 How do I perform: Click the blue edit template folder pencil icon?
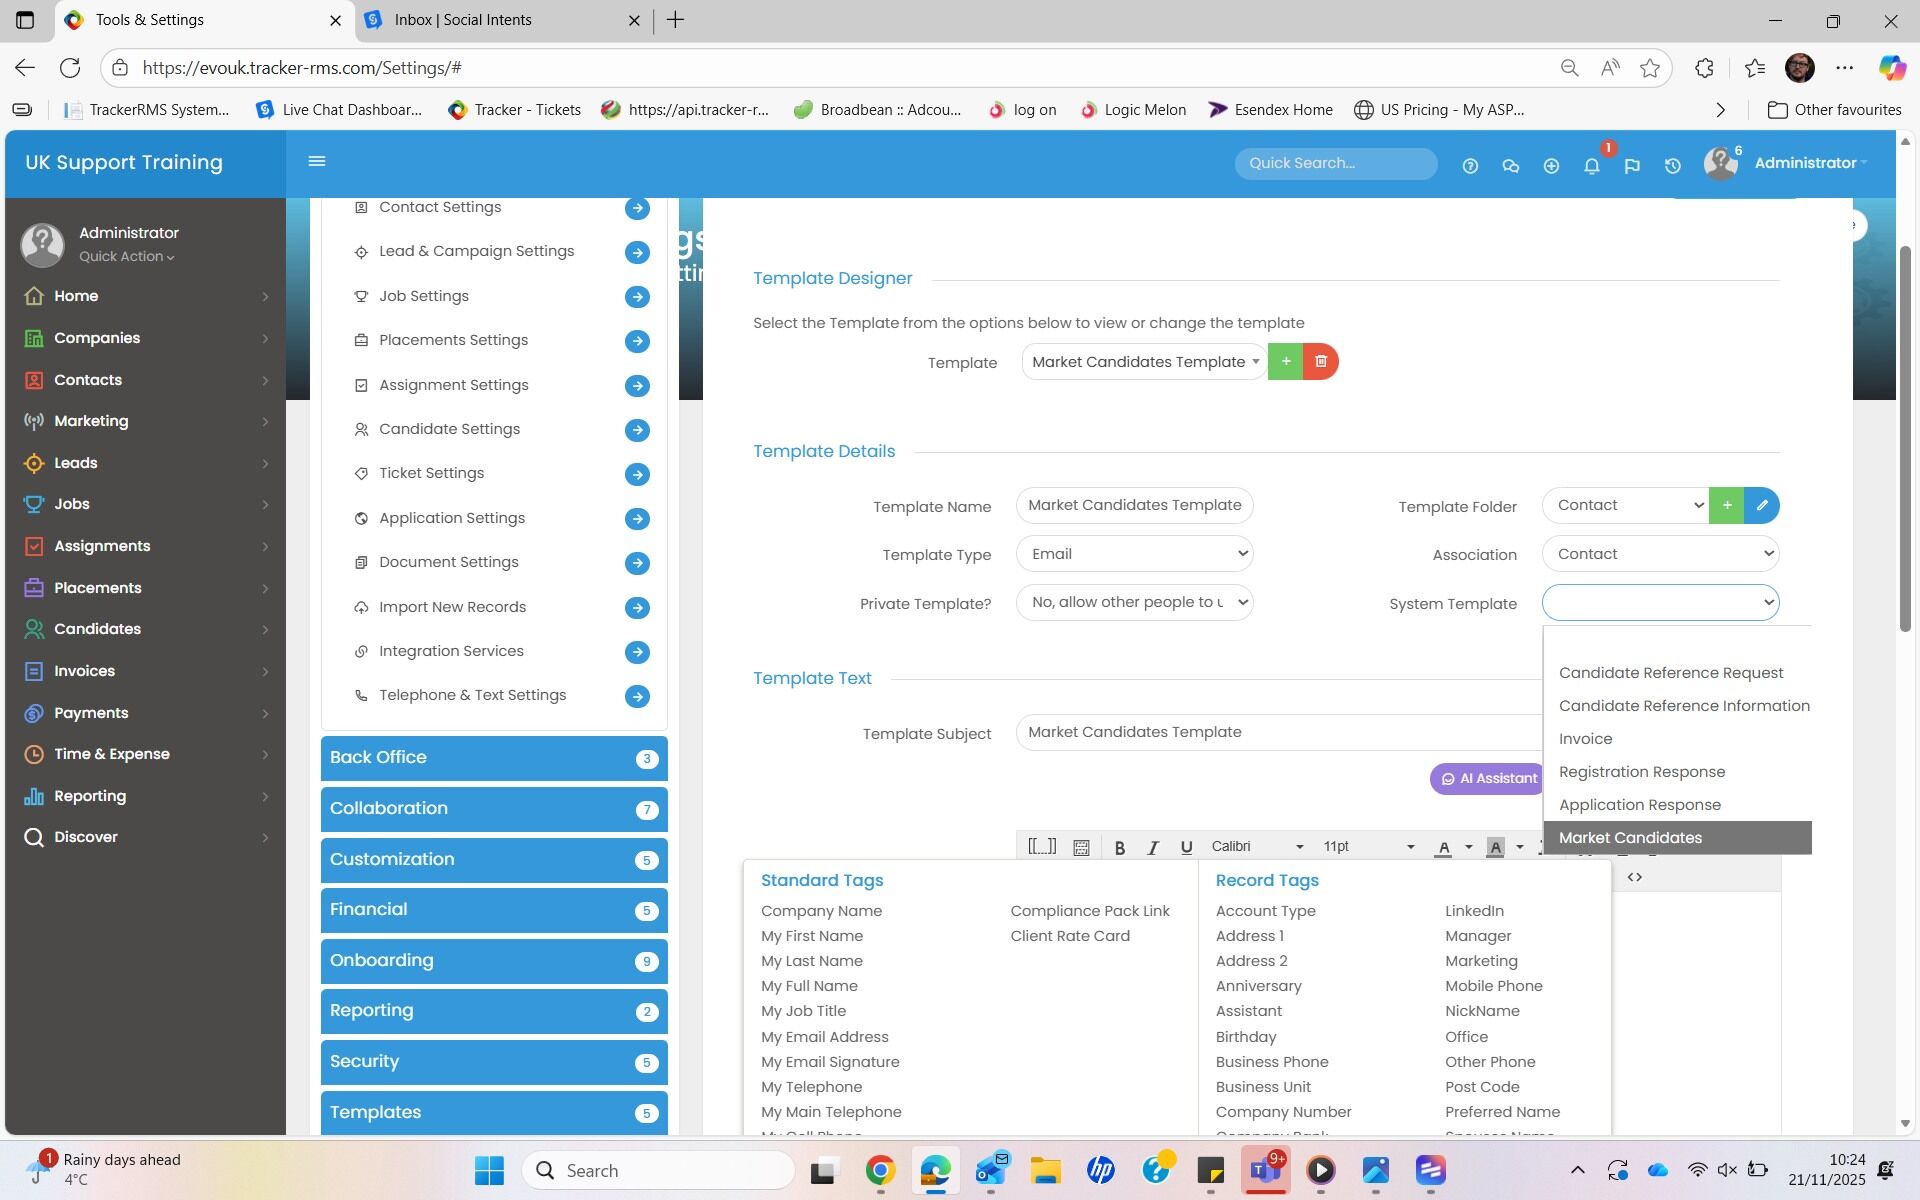[x=1761, y=506]
